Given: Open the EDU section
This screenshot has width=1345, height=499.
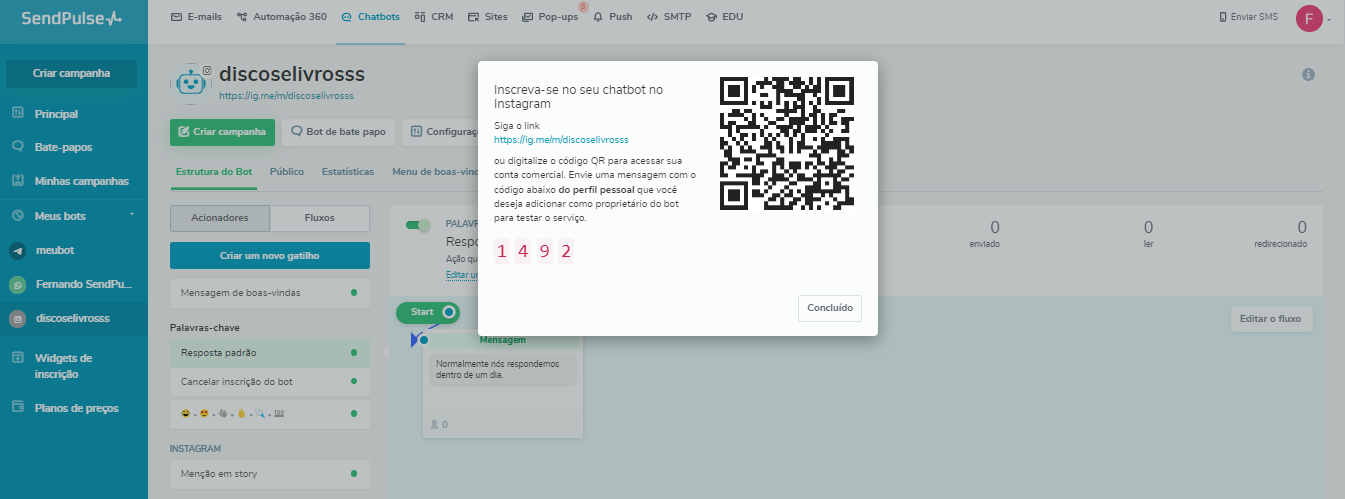Looking at the screenshot, I should pos(724,17).
